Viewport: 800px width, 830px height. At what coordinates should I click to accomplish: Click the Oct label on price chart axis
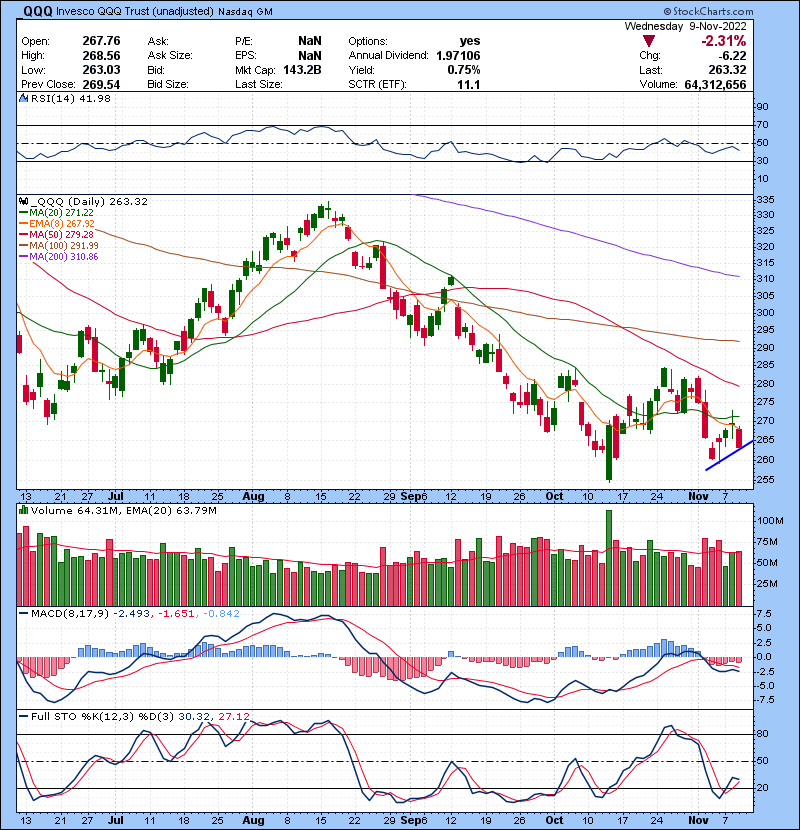point(554,497)
